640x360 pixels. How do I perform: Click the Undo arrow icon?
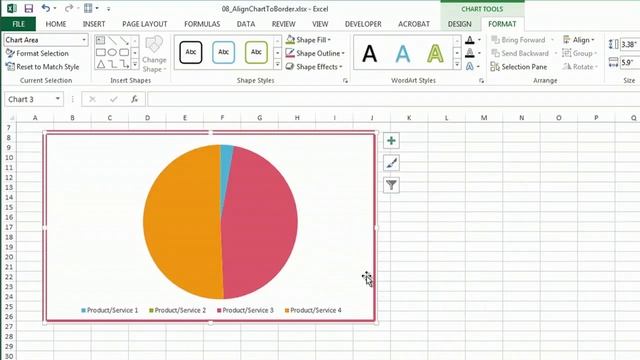click(x=46, y=8)
